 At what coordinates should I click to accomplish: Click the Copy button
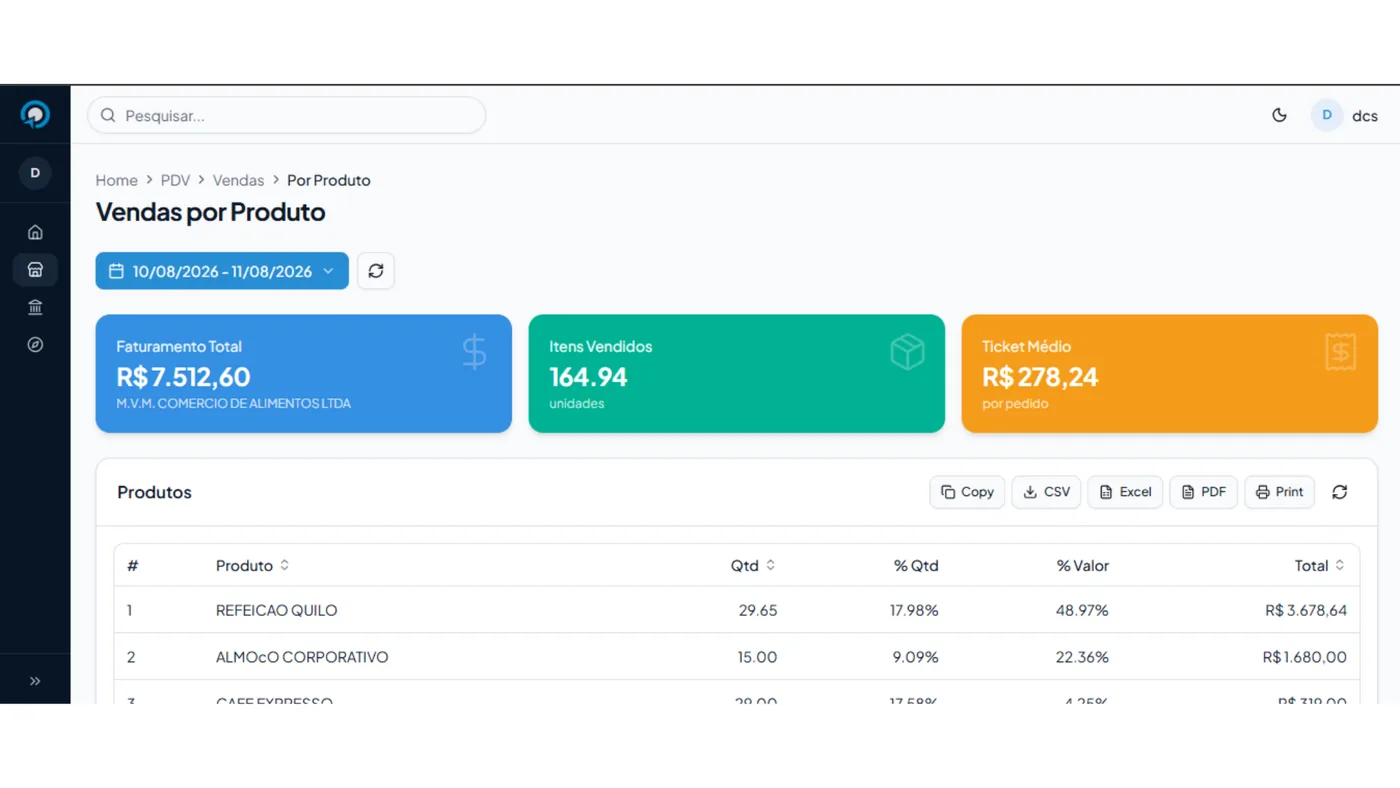967,492
